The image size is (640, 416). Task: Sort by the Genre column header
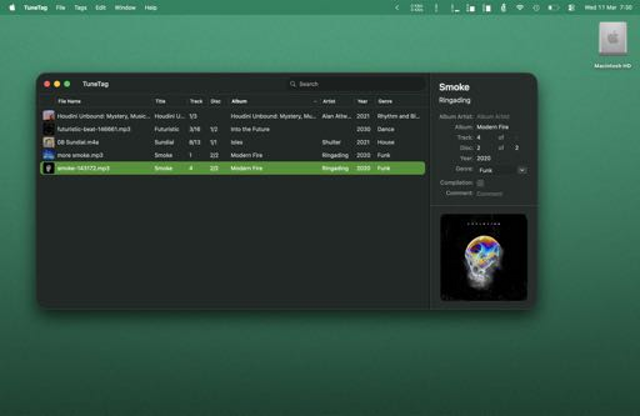coord(385,101)
